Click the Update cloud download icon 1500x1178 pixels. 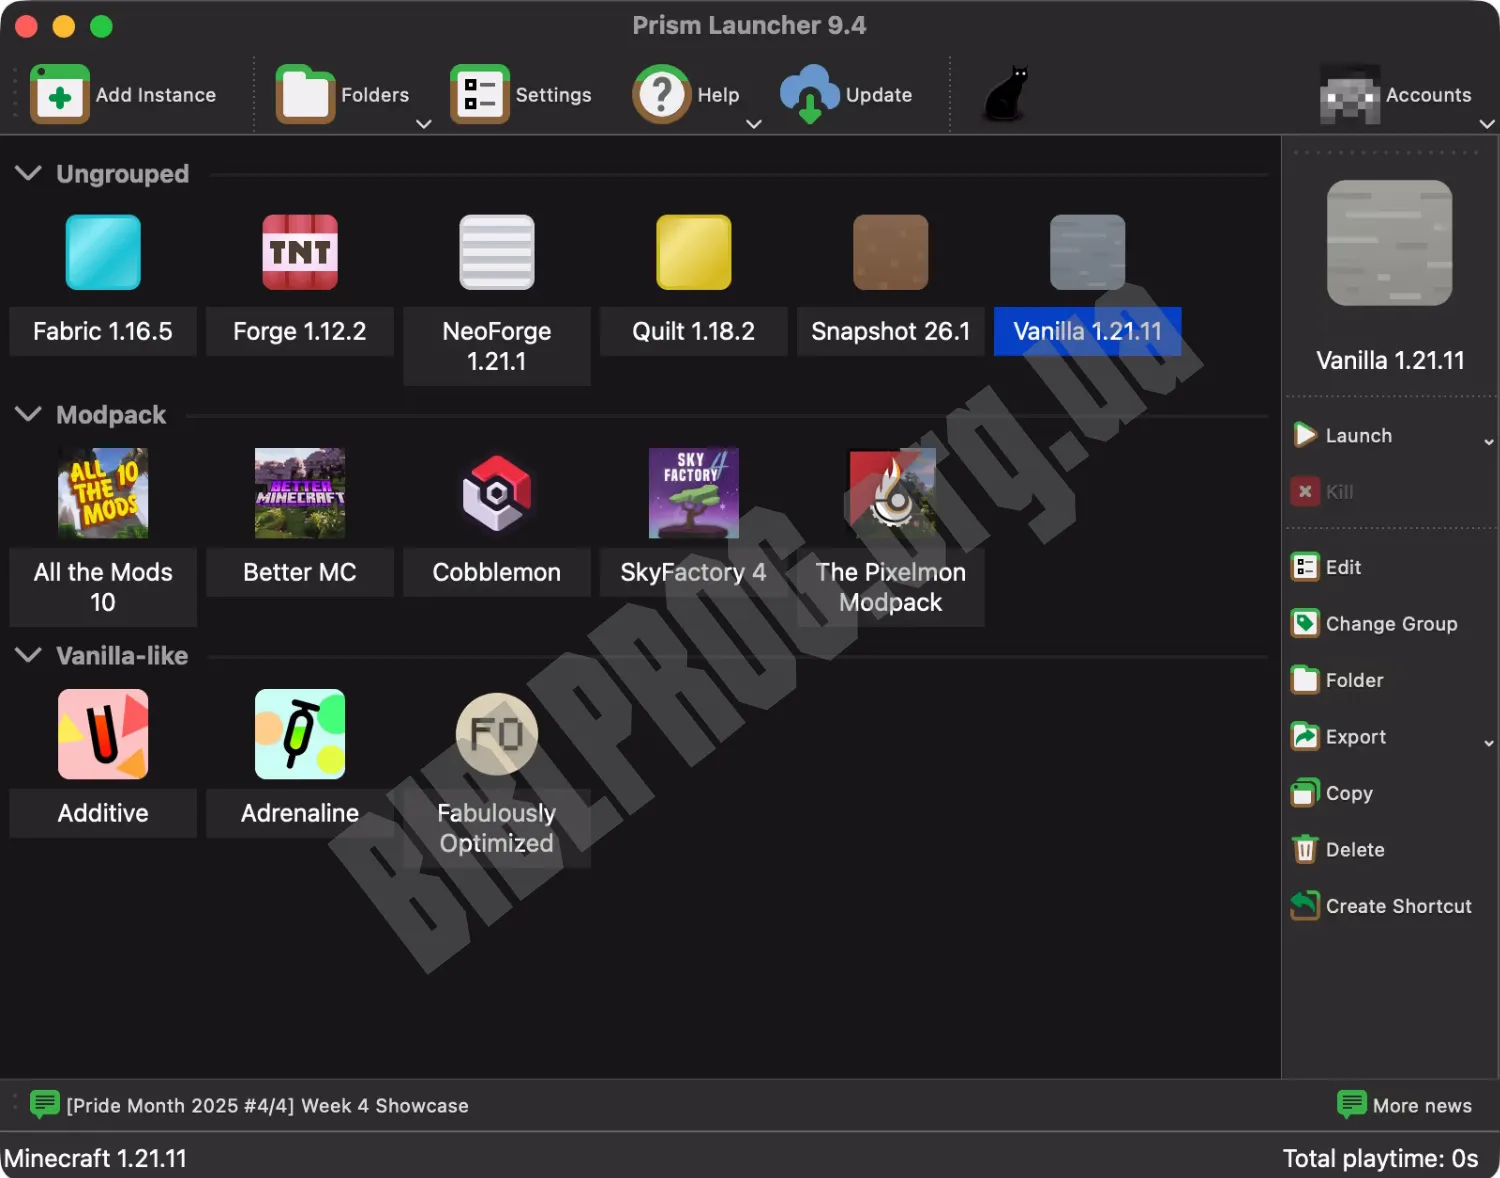pos(810,95)
